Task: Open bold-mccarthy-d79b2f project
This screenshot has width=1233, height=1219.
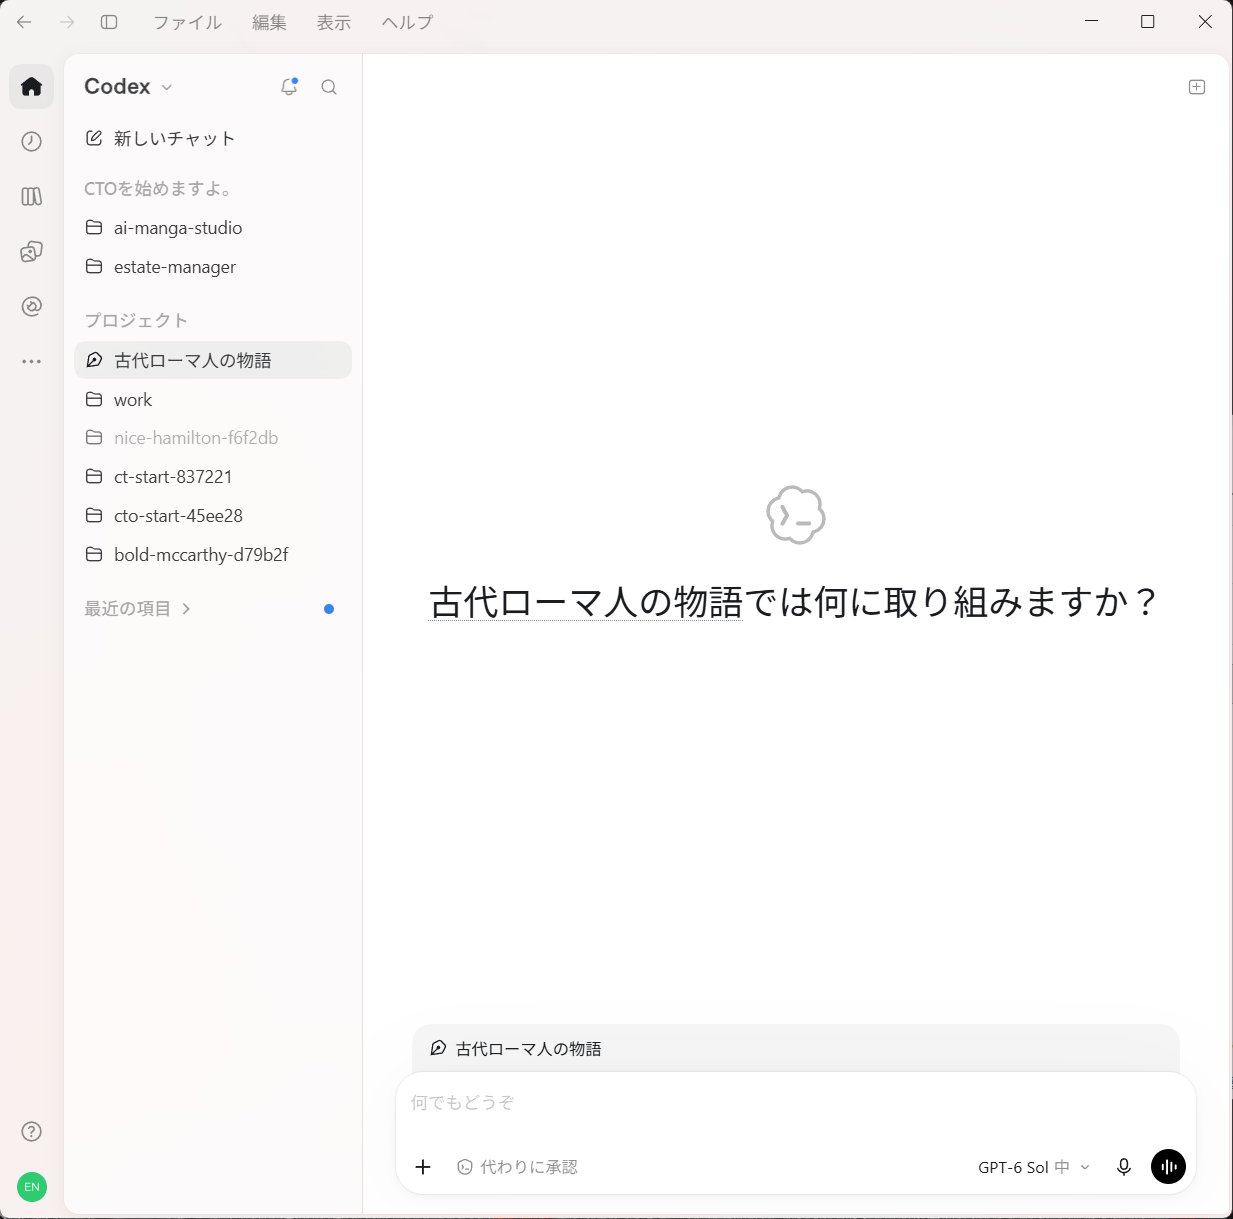Action: click(213, 554)
